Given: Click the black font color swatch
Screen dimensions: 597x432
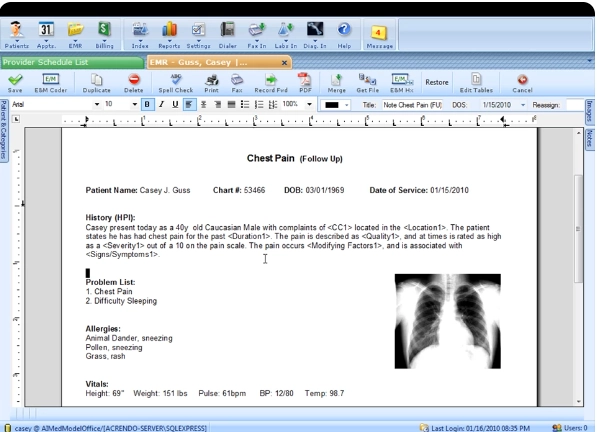Looking at the screenshot, I should [332, 105].
